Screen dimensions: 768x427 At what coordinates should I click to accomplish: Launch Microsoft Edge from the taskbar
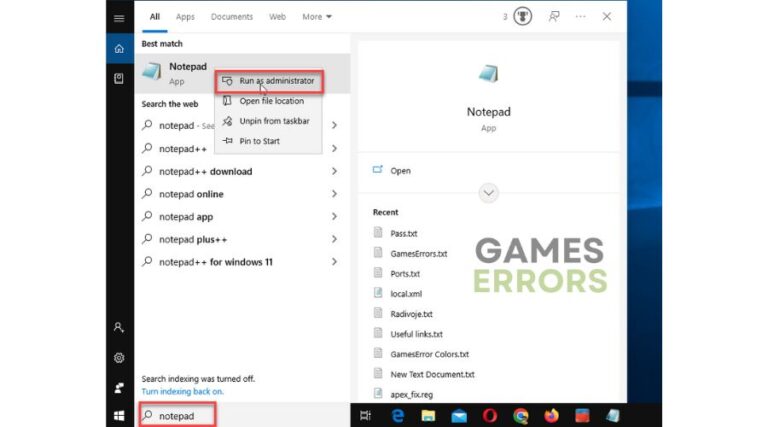[397, 415]
